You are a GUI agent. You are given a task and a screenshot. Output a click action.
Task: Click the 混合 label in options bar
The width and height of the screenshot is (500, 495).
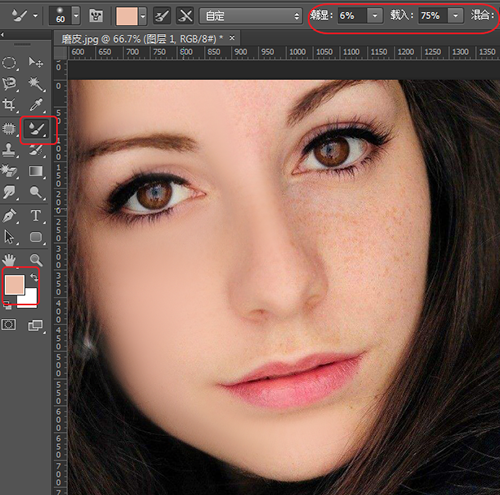point(482,15)
